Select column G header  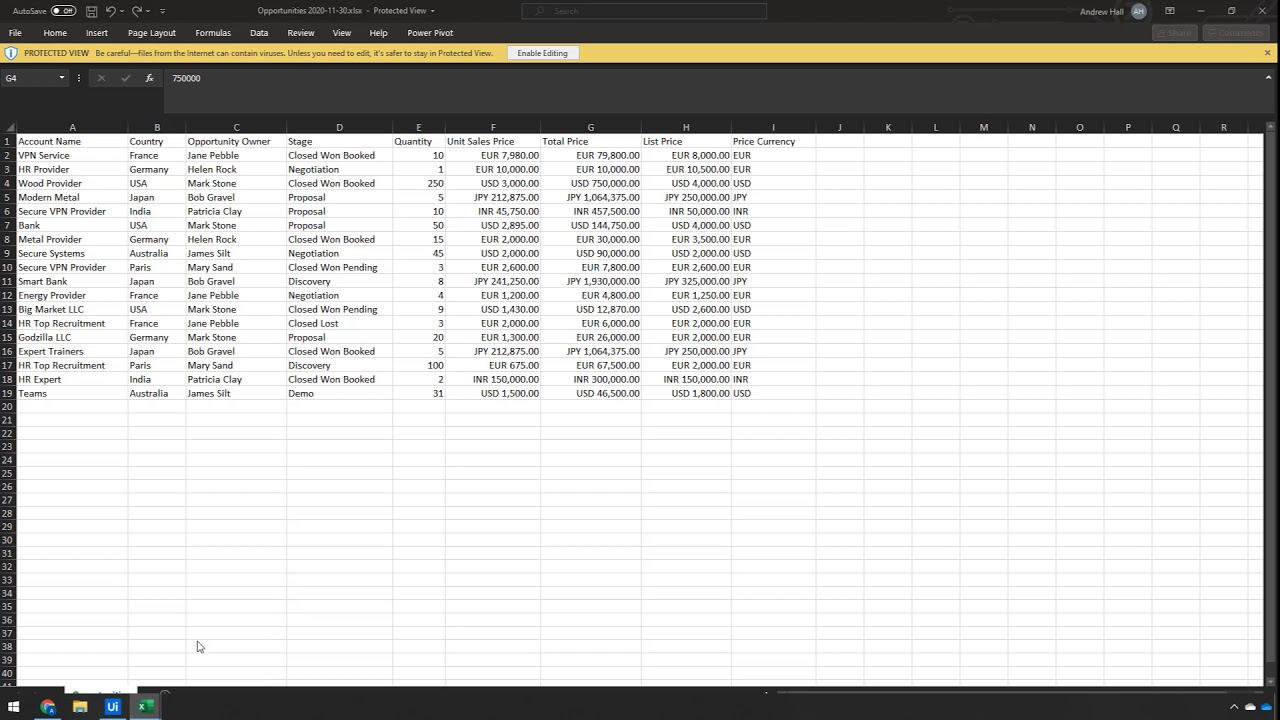(x=591, y=128)
